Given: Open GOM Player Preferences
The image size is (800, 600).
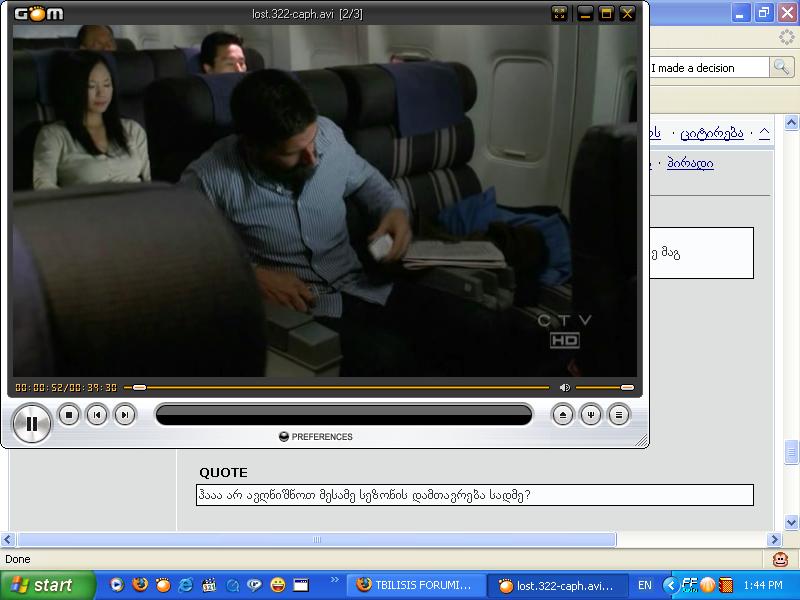Looking at the screenshot, I should [x=316, y=437].
